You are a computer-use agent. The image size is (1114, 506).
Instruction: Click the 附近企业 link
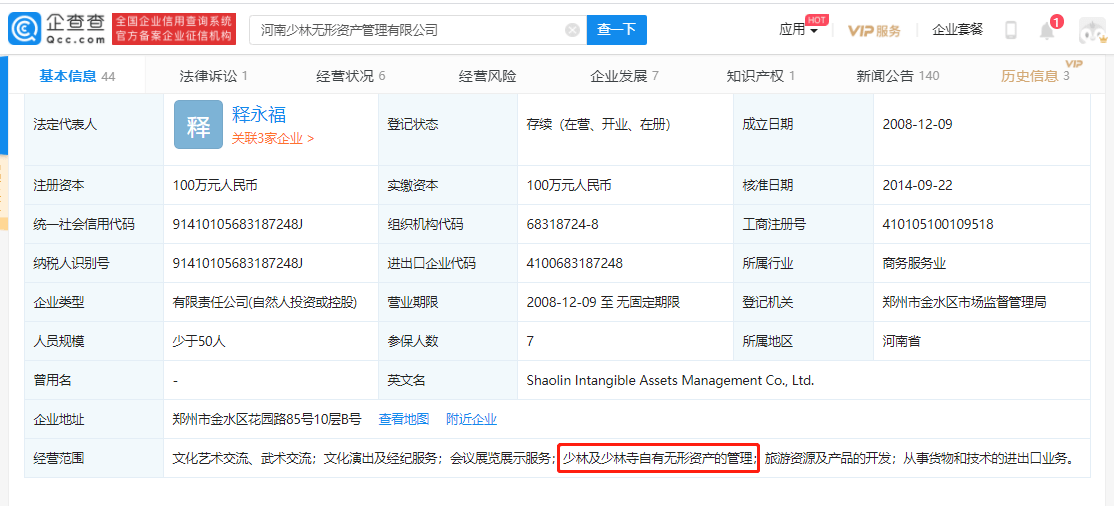[x=472, y=419]
